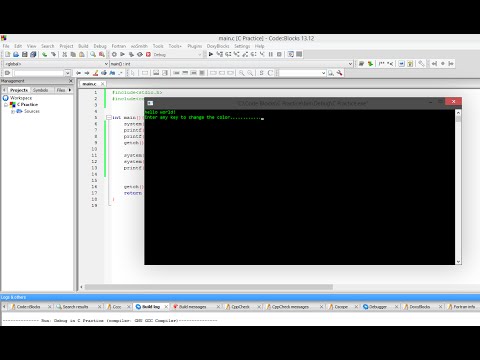Rebuild the project icon

coord(140,54)
